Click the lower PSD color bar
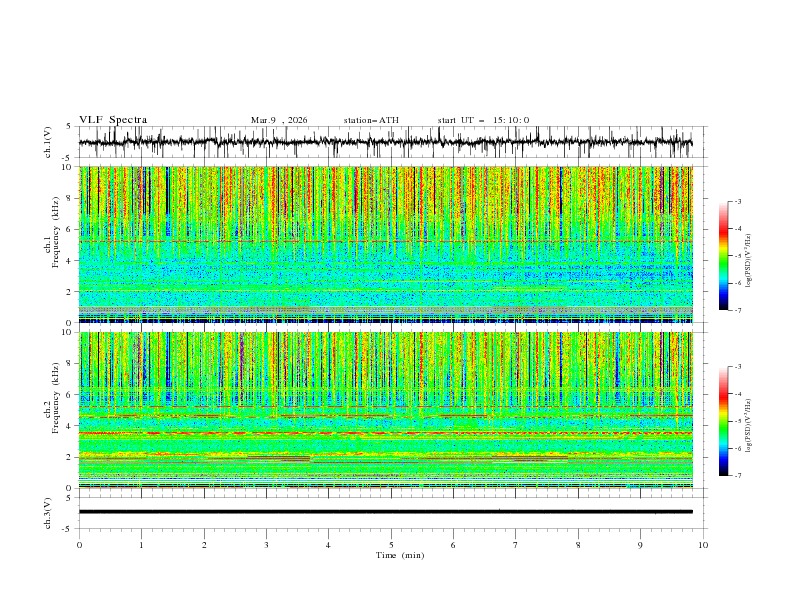 [x=724, y=421]
